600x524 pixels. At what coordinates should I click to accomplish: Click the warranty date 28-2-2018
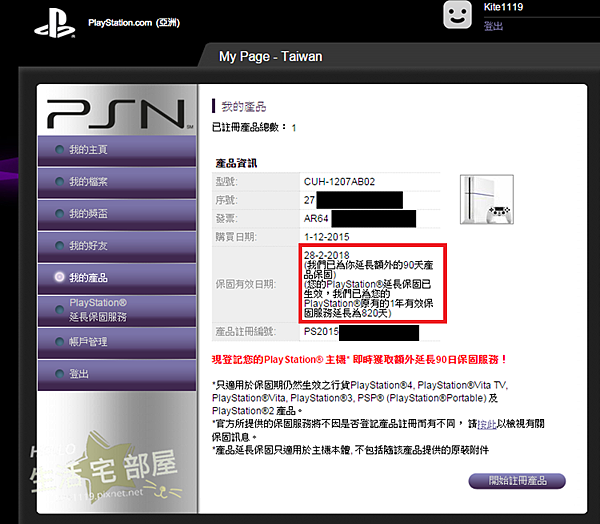[x=326, y=255]
